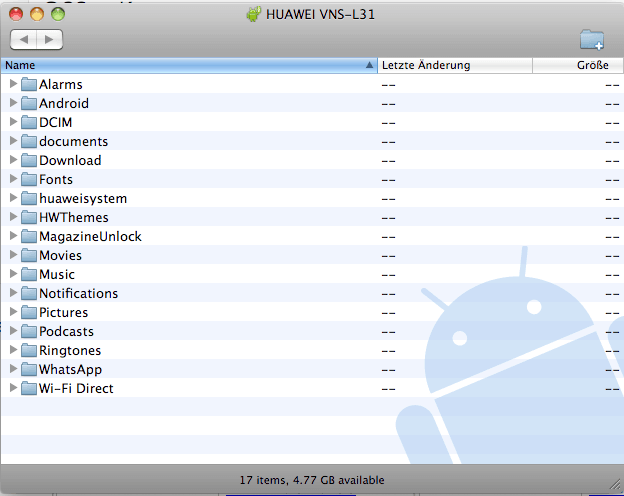This screenshot has height=496, width=624.
Task: Expand the Music folder triangle
Action: click(x=13, y=273)
